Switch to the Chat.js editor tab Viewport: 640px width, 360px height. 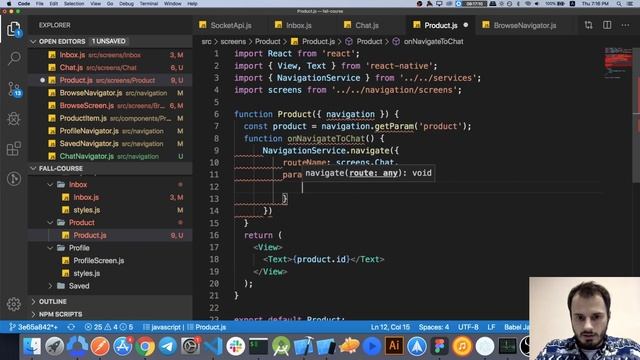367,25
